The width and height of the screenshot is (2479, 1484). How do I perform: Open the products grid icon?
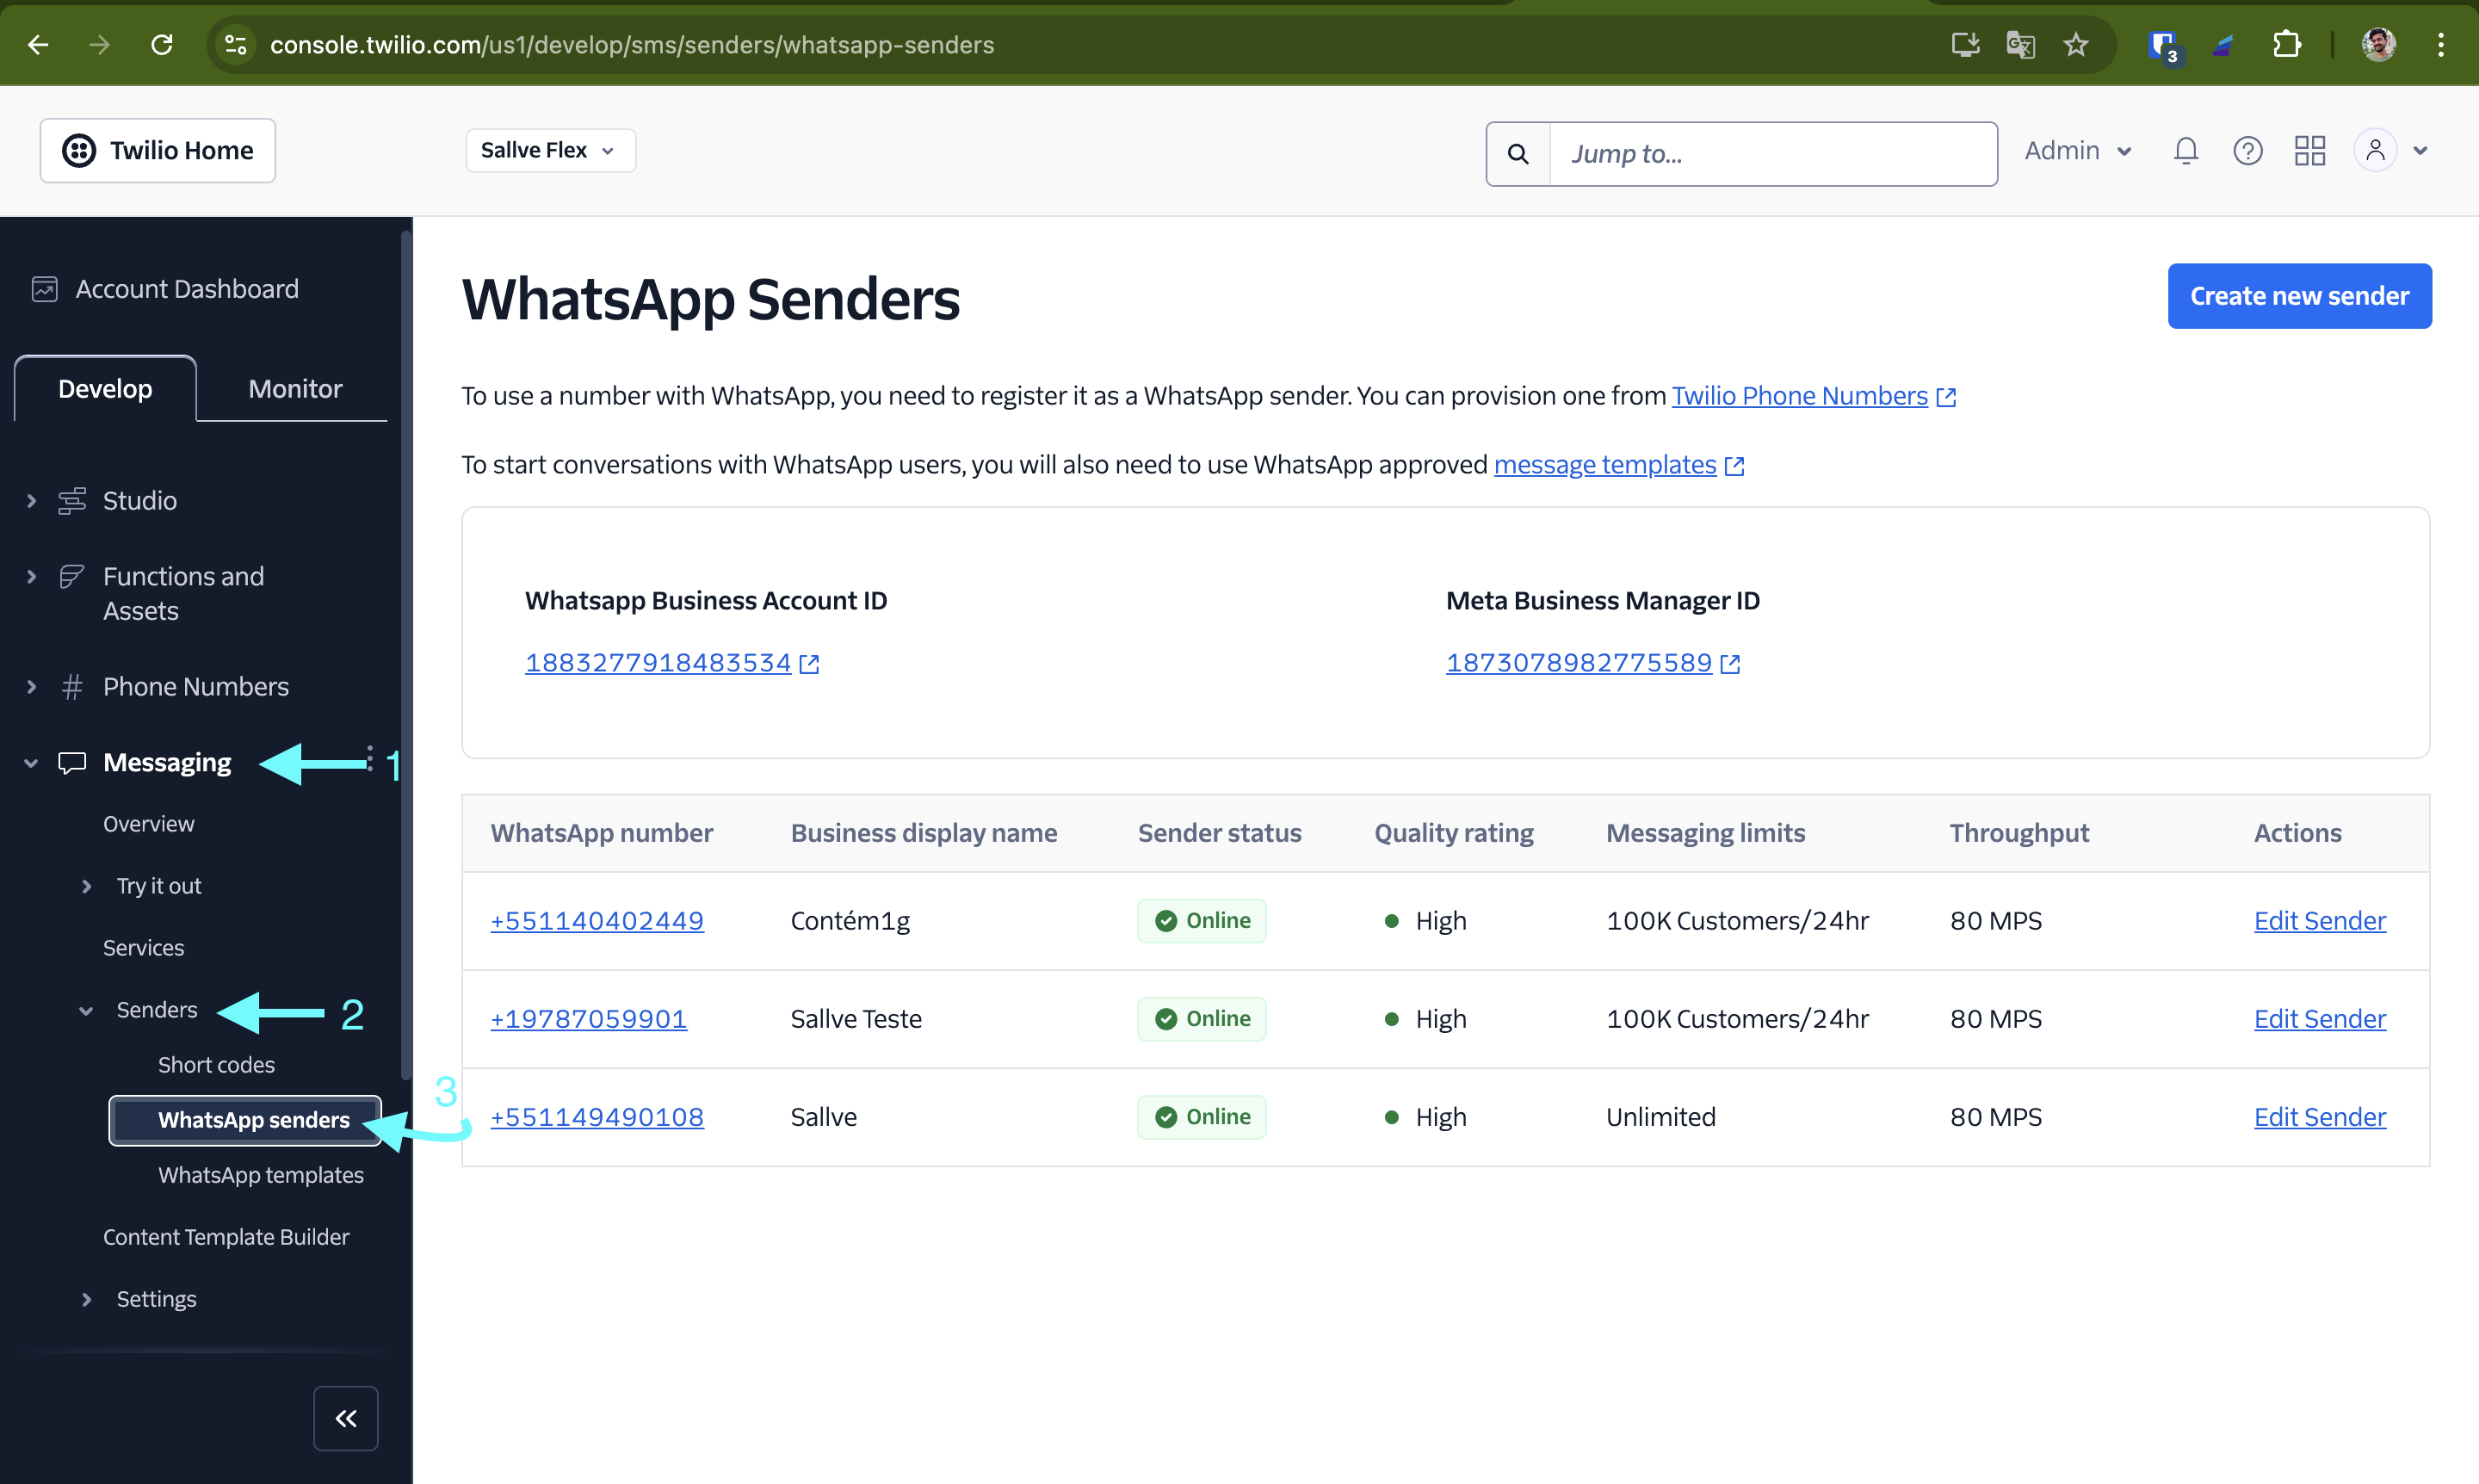[2310, 151]
